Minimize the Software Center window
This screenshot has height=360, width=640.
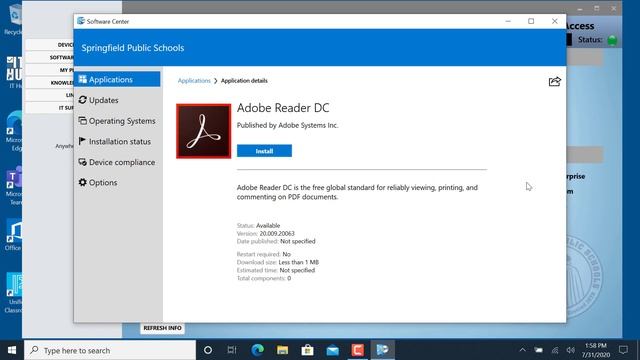coord(508,21)
